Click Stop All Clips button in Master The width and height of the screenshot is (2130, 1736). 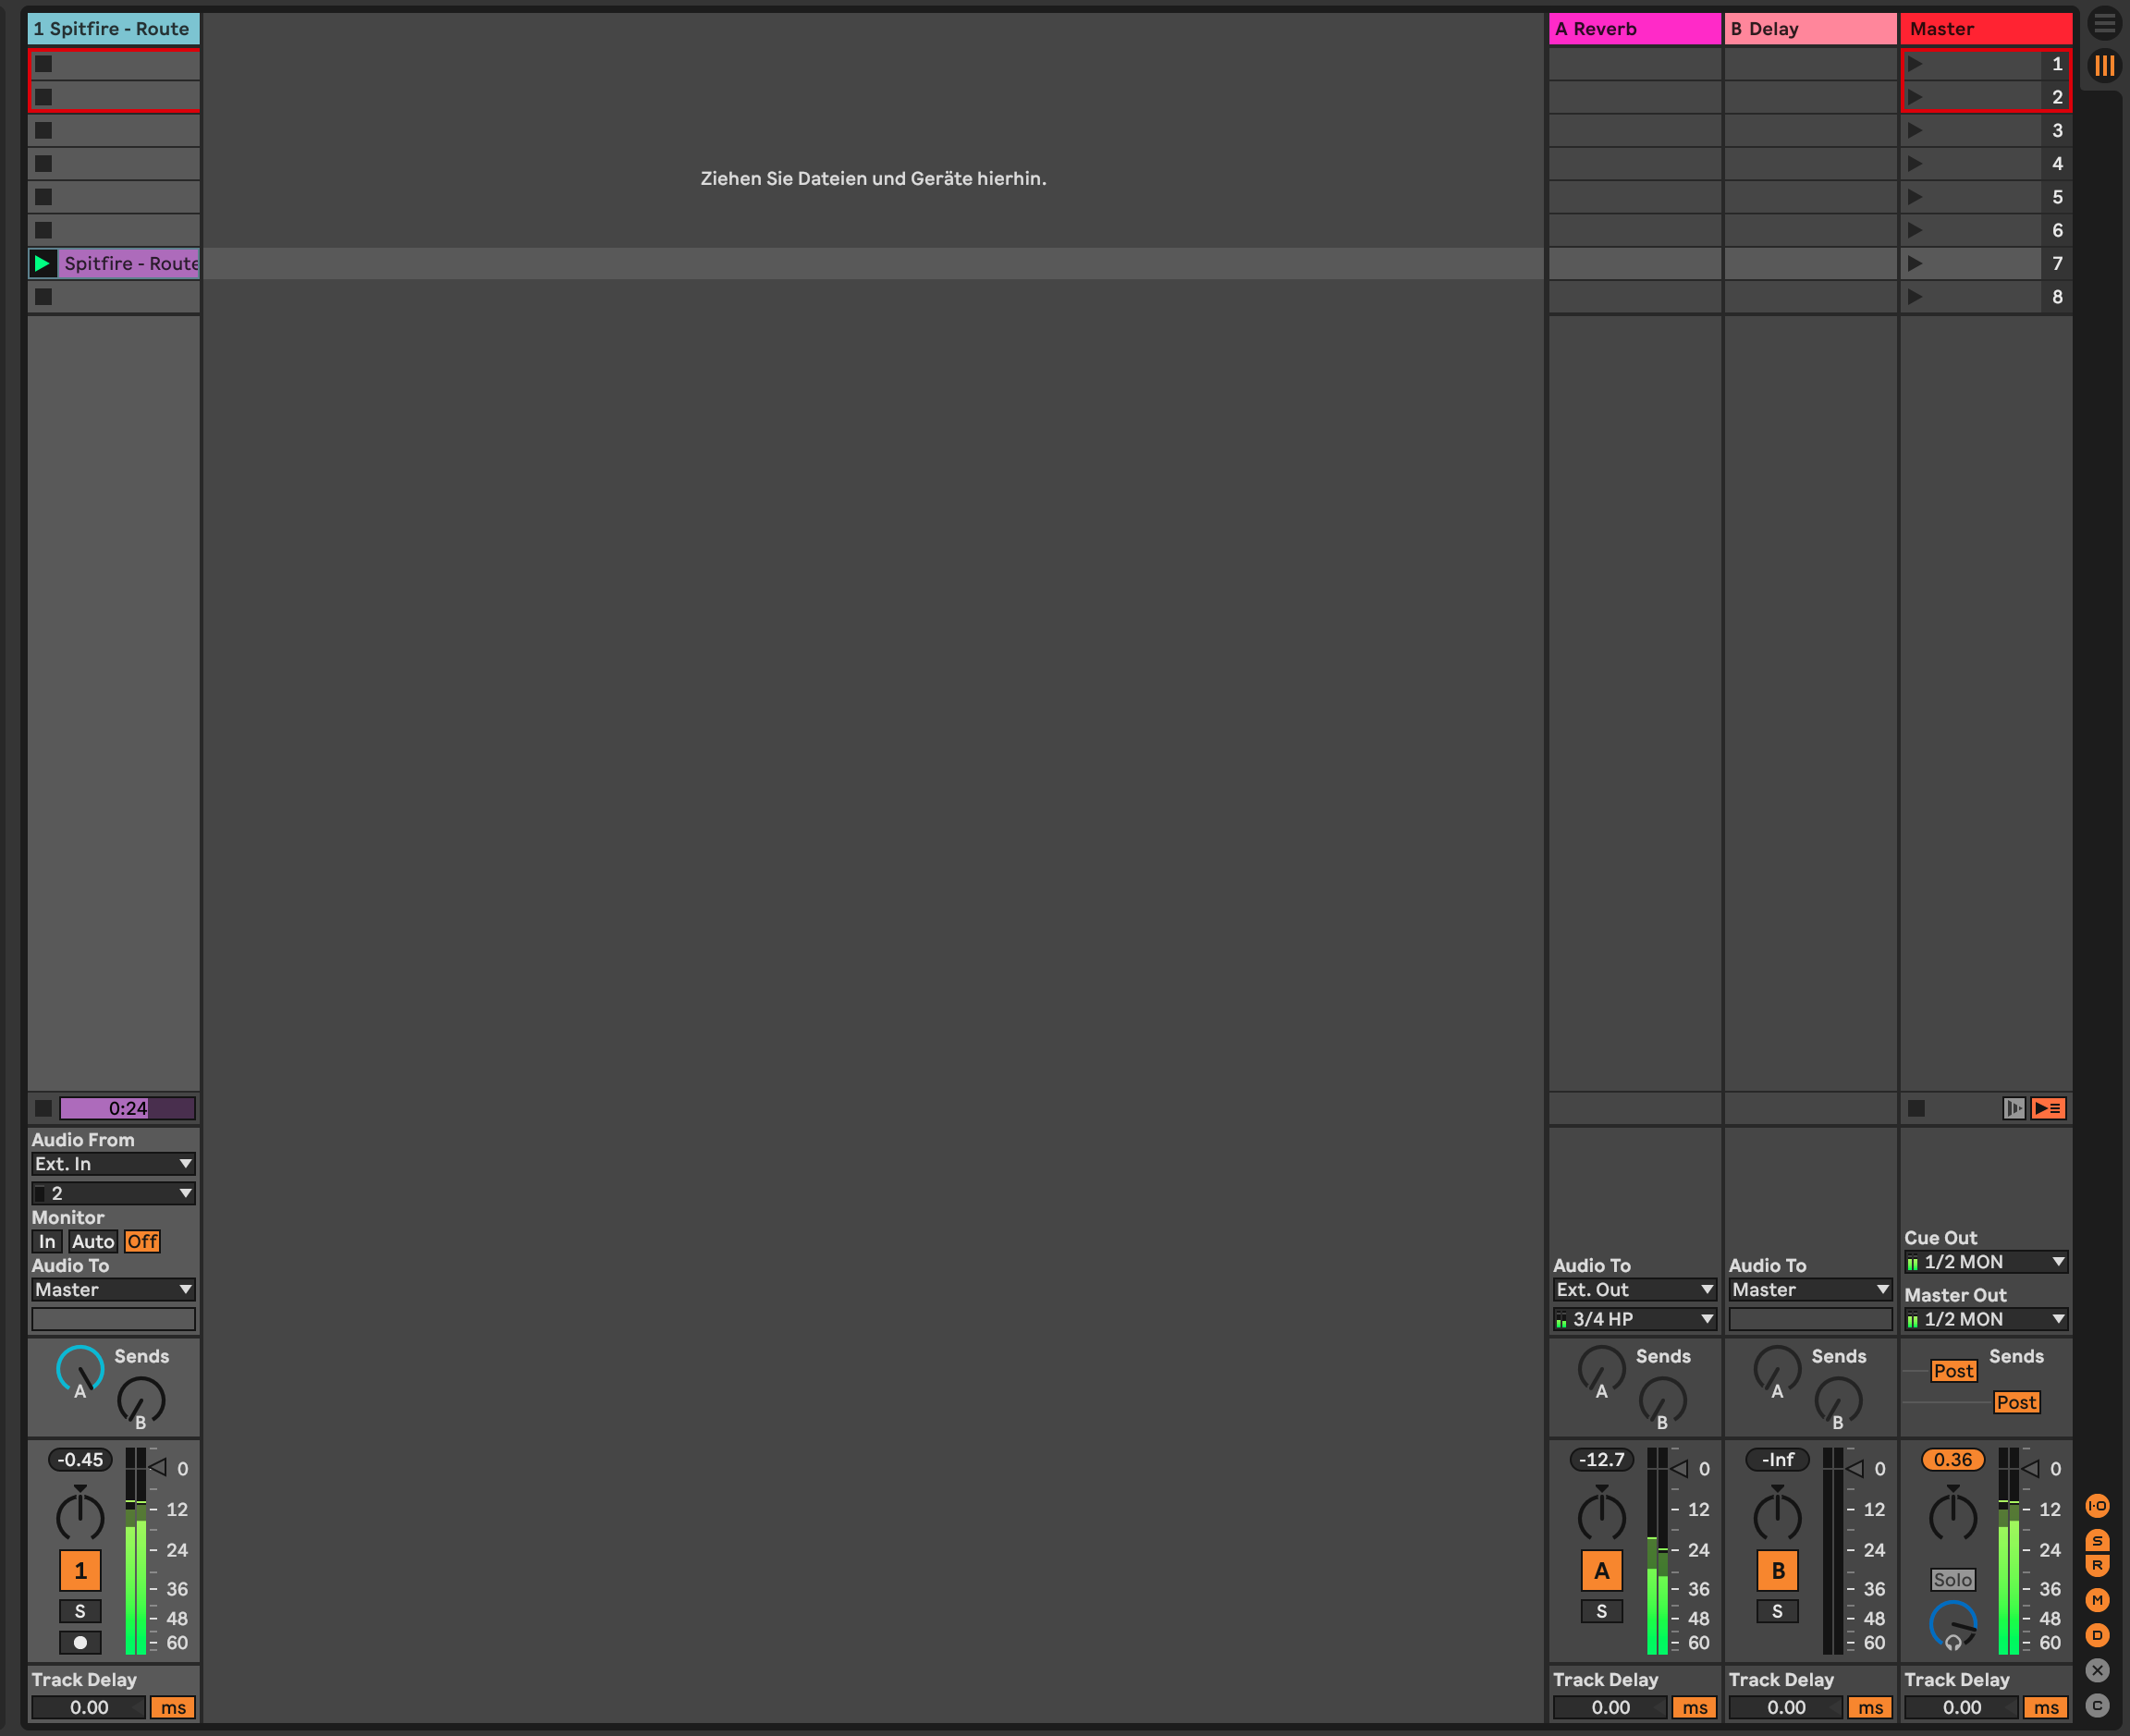click(1916, 1108)
